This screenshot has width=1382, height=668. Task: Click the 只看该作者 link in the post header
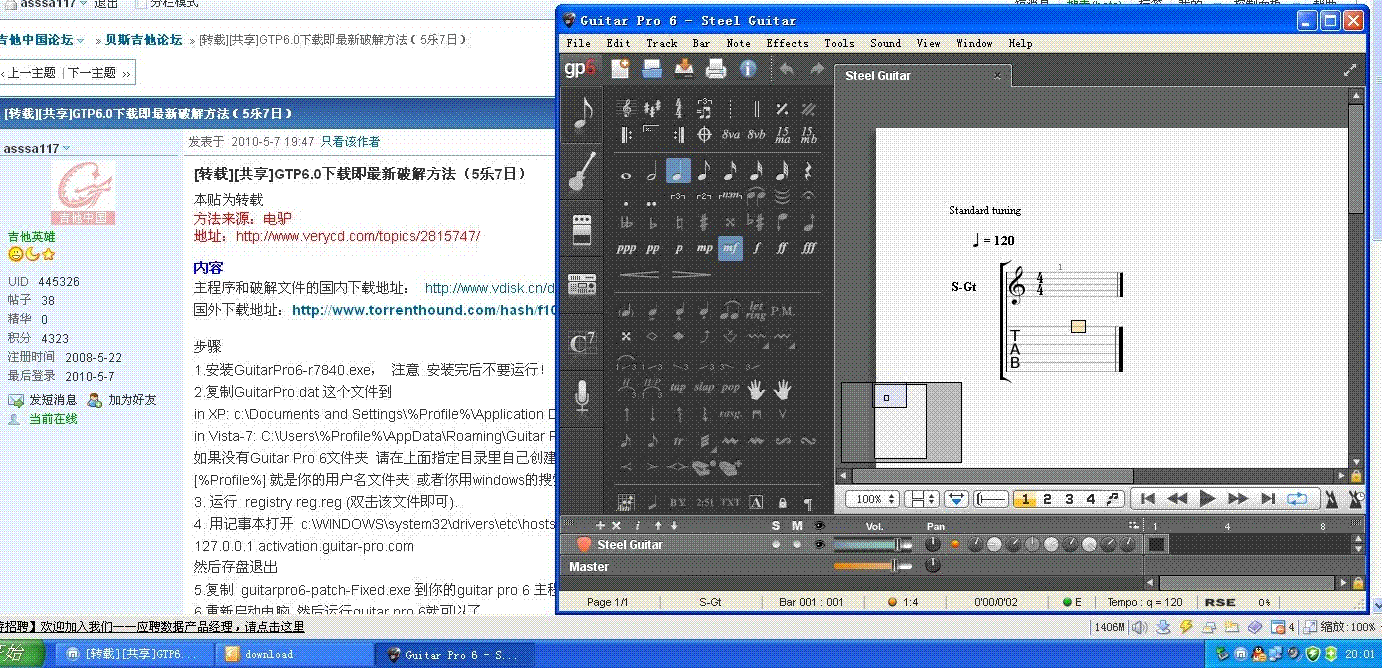point(350,142)
